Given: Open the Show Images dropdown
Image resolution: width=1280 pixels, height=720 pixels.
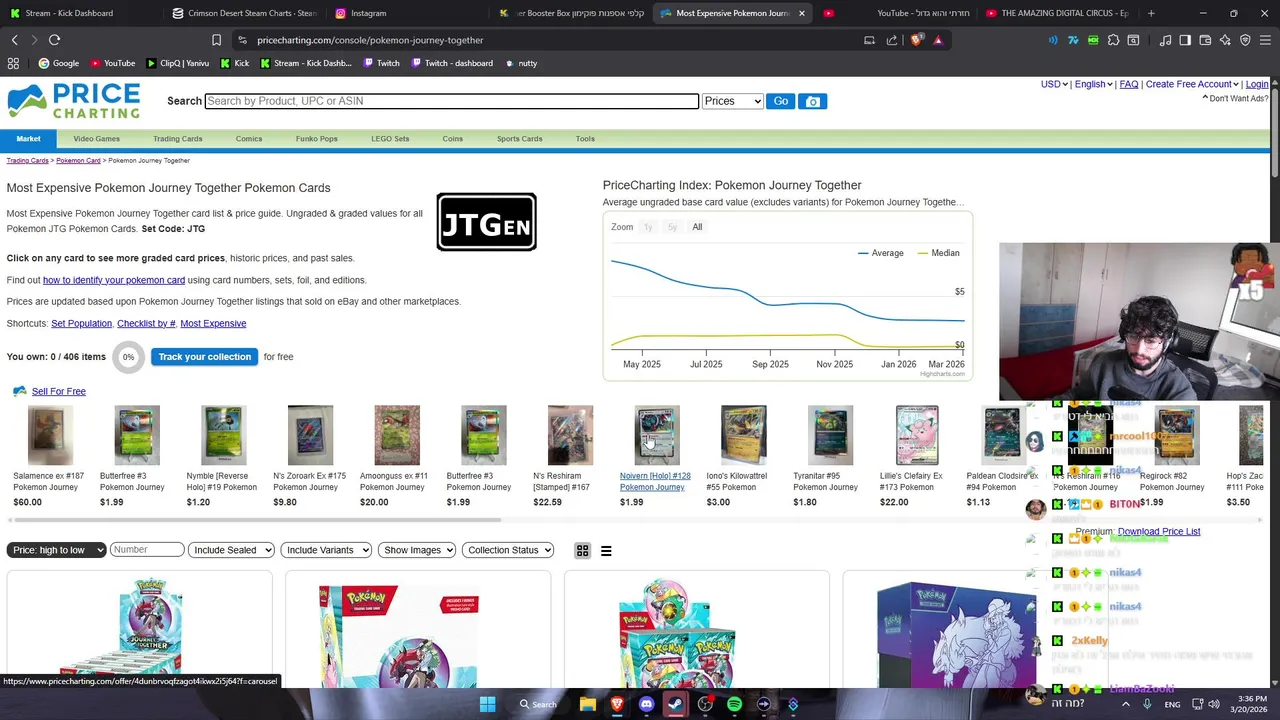Looking at the screenshot, I should click(417, 550).
